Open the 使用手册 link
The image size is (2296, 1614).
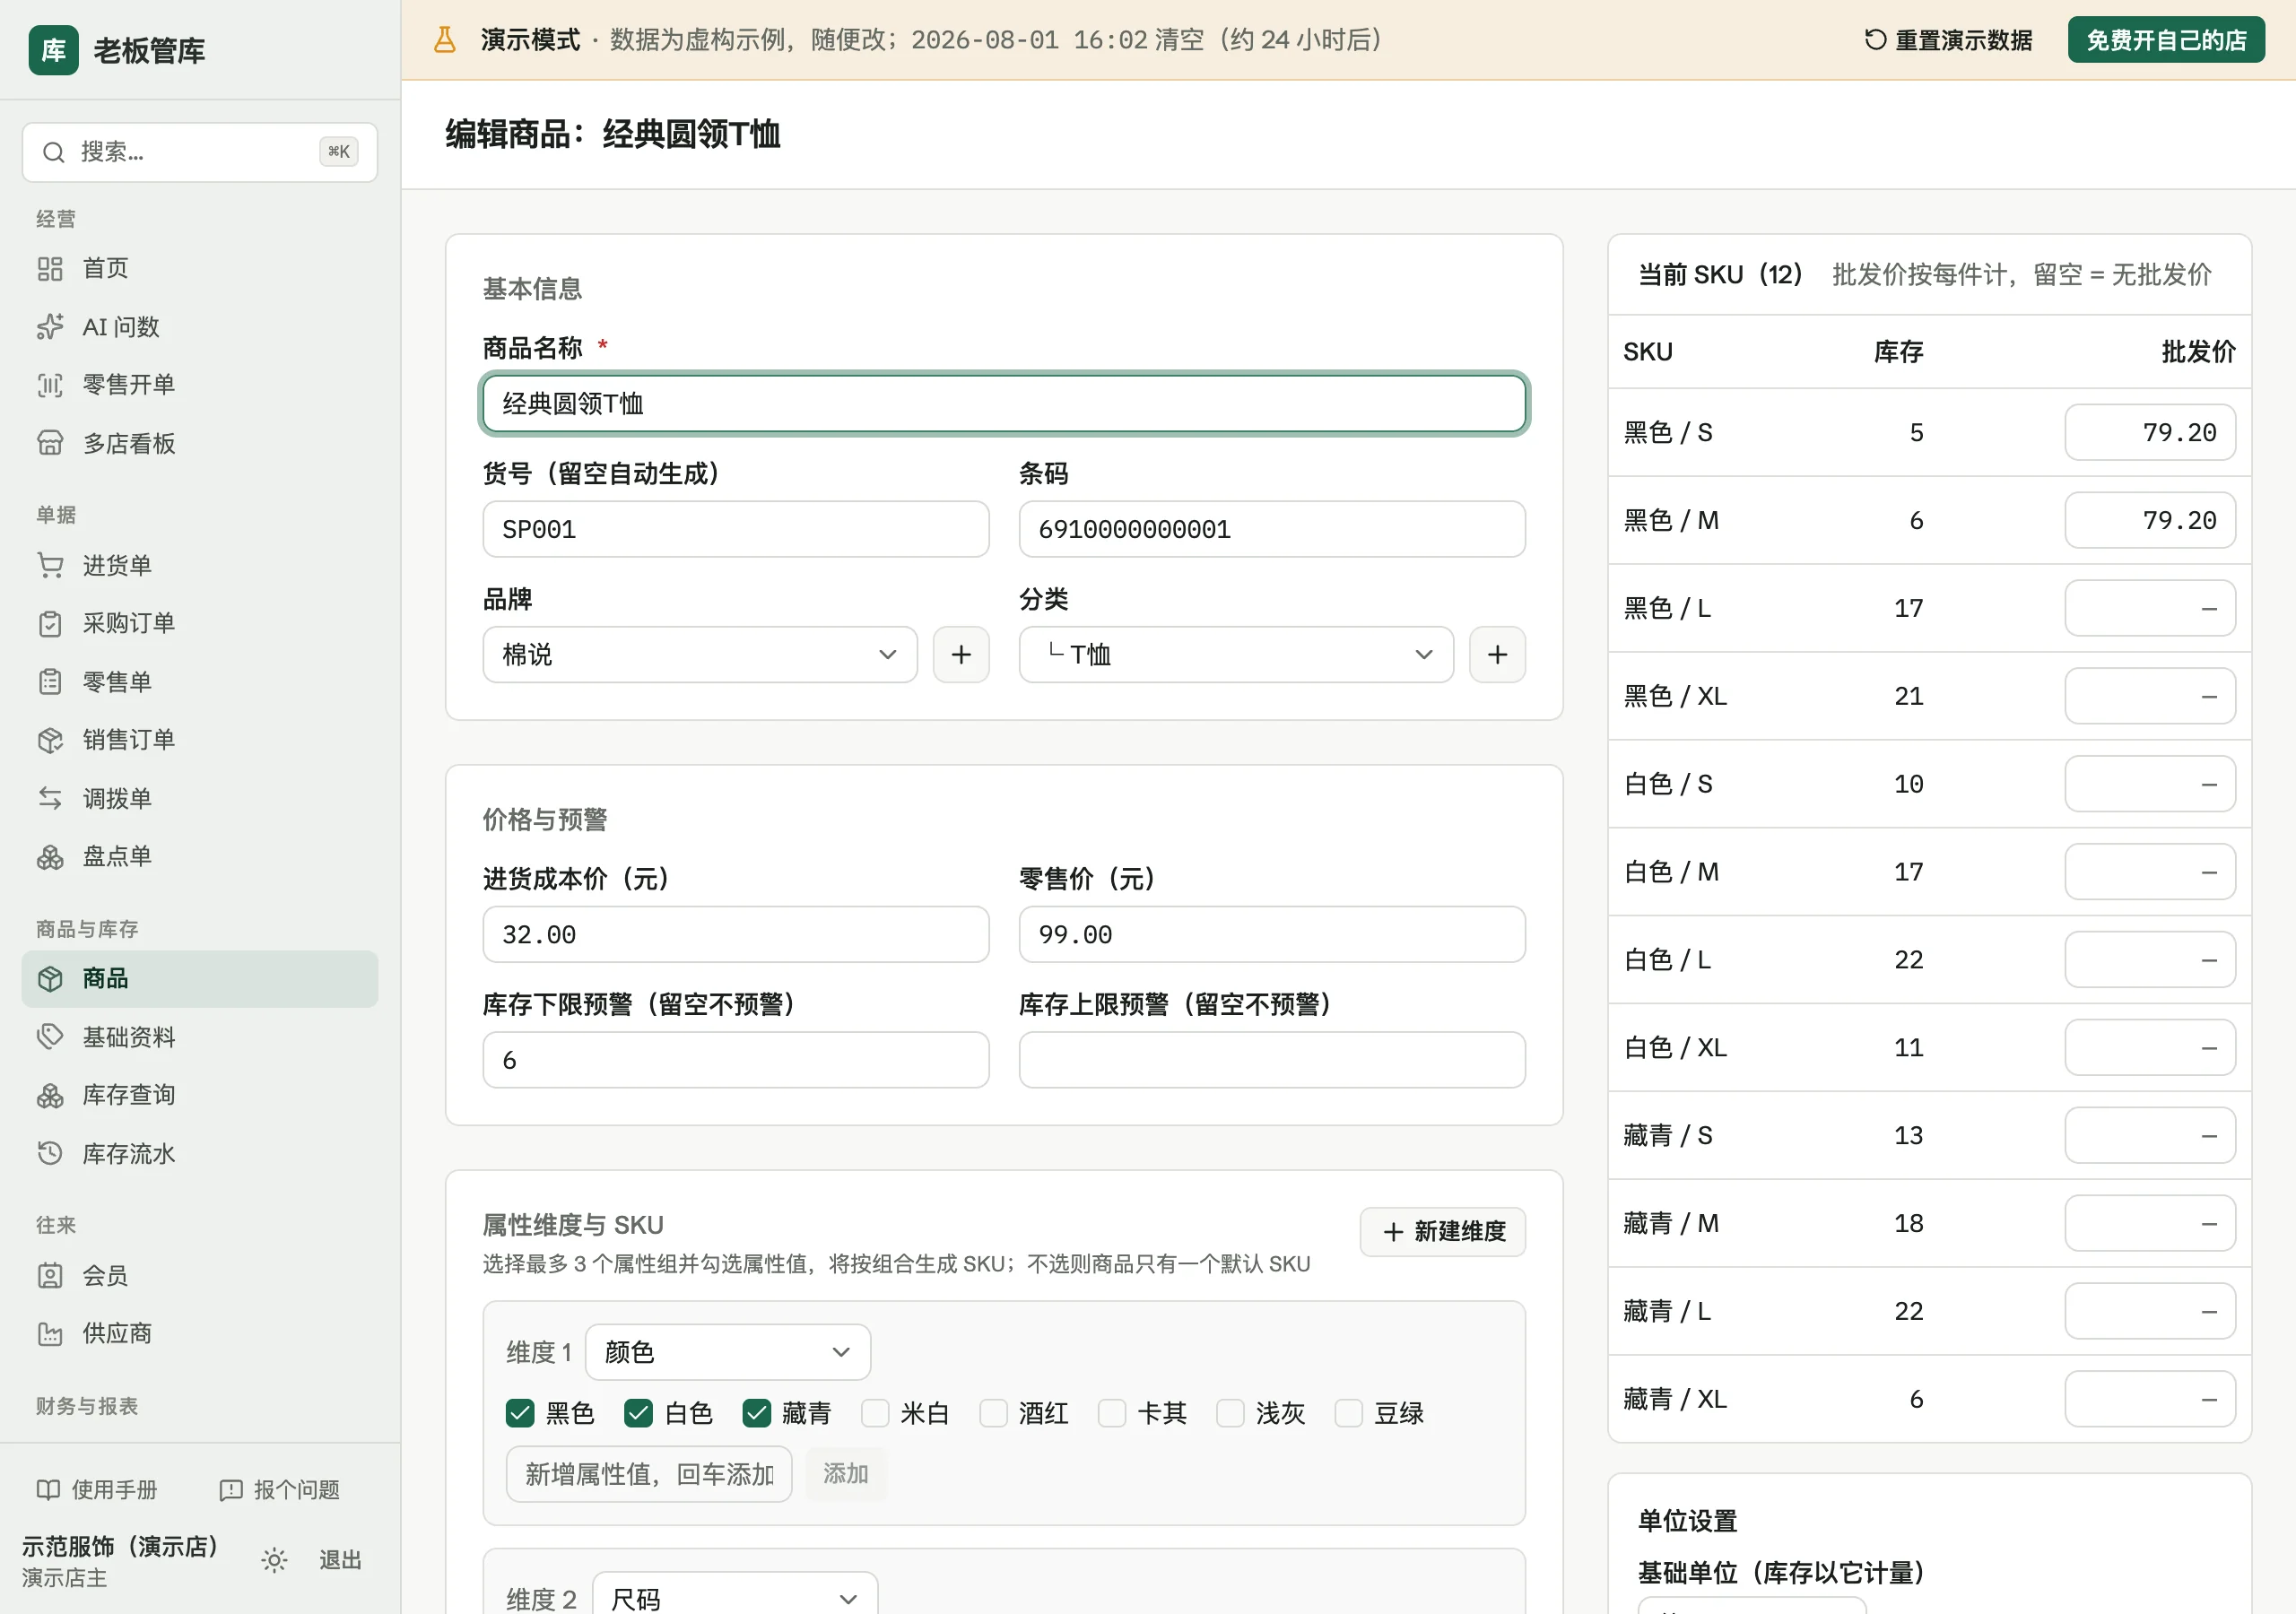tap(97, 1490)
